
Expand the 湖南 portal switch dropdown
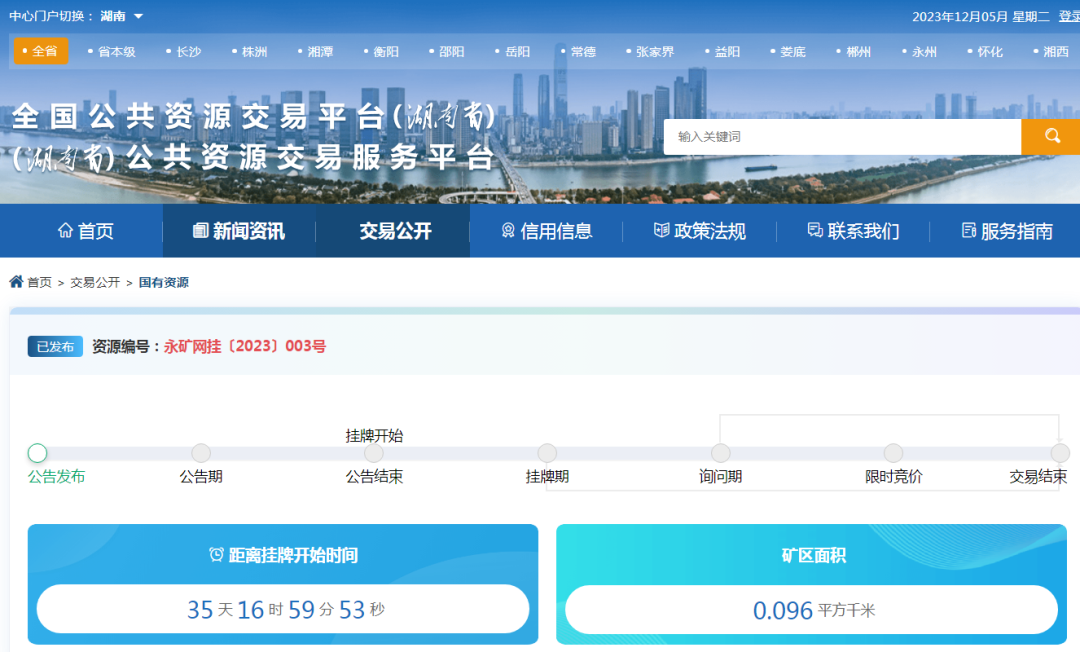point(122,16)
